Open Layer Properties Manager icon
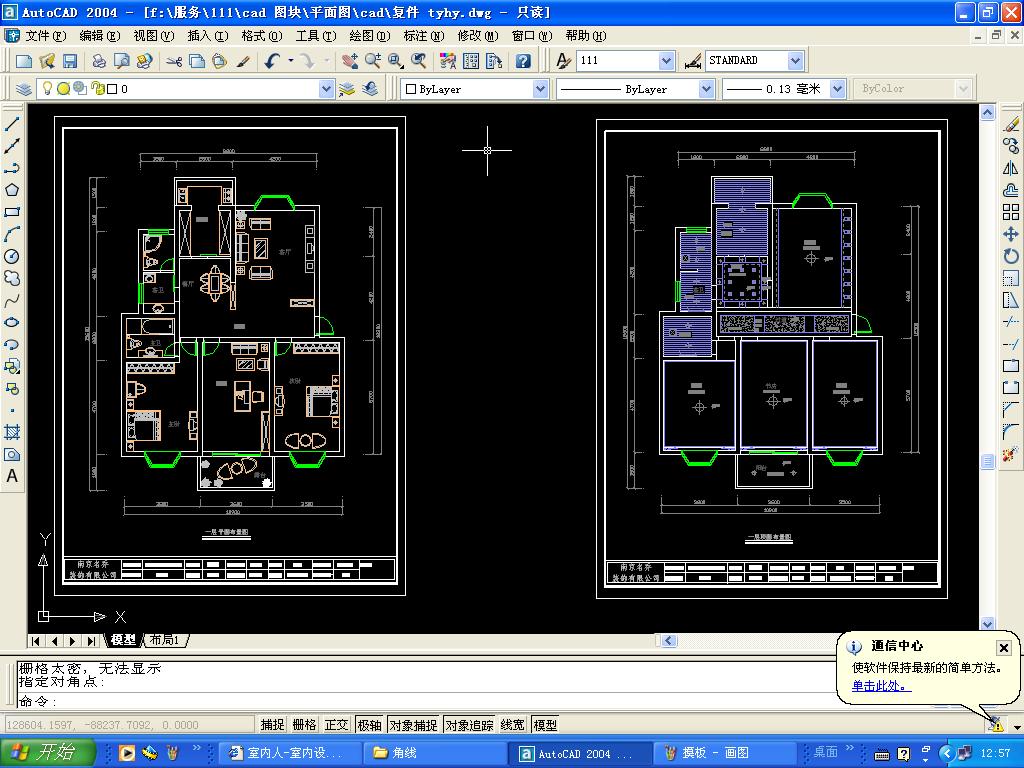The width and height of the screenshot is (1024, 768). click(24, 89)
